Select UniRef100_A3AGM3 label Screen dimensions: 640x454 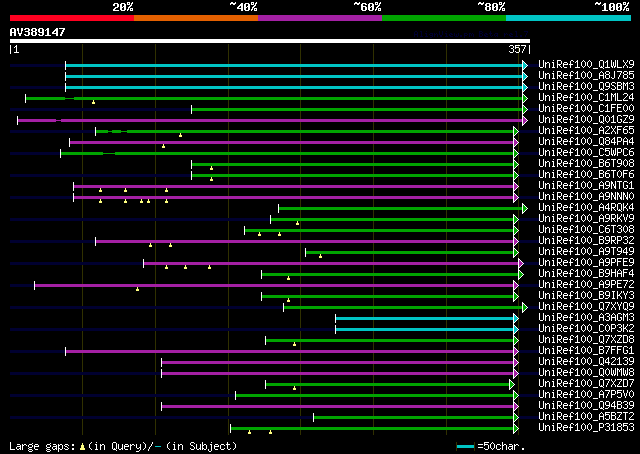(x=586, y=318)
